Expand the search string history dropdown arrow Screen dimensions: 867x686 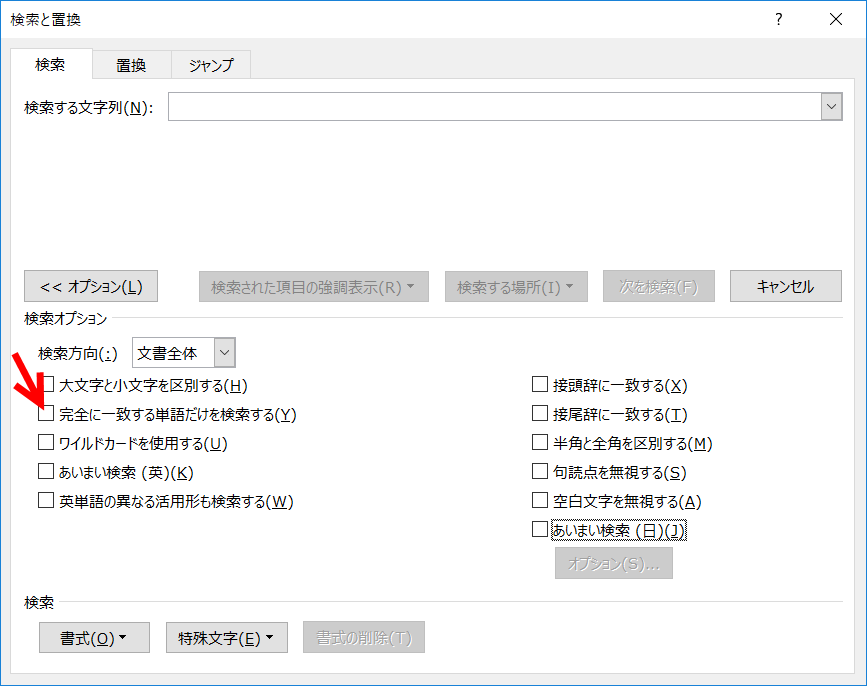click(x=831, y=107)
